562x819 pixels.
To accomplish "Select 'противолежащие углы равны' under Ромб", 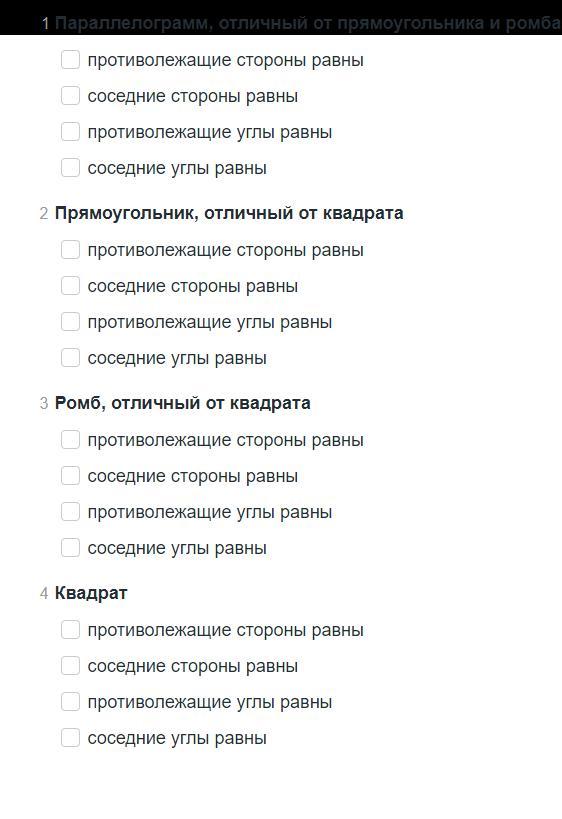I will pyautogui.click(x=71, y=512).
